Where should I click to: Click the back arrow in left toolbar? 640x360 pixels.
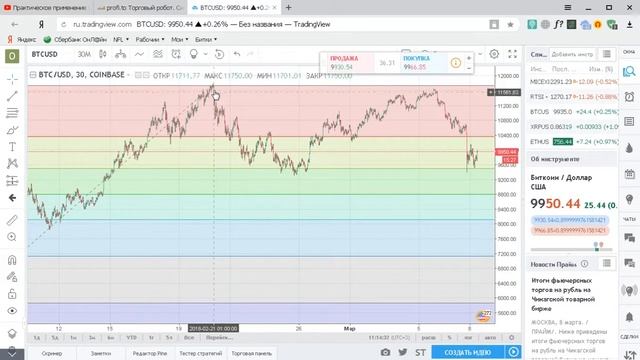(12, 198)
